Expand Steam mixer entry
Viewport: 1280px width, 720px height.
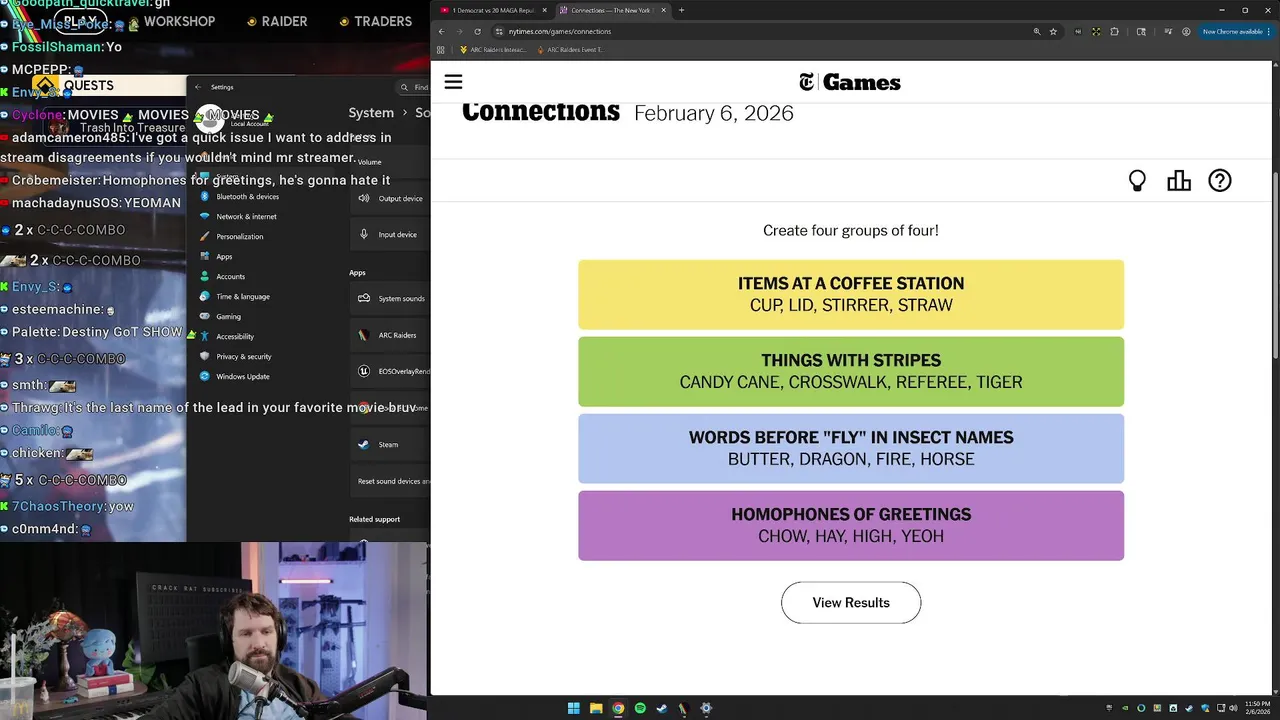390,445
